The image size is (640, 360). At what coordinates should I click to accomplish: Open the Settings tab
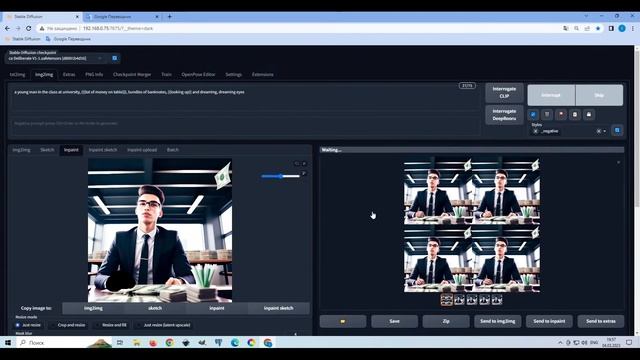pyautogui.click(x=233, y=75)
